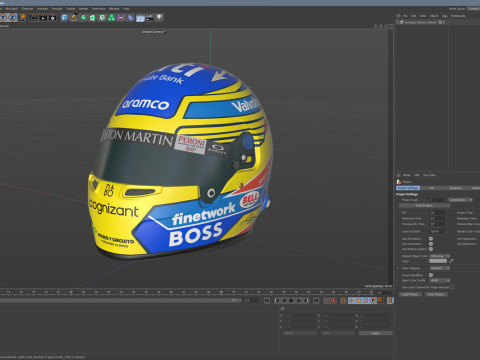Select Dynamics tab in Attributes
Viewport: 480px width, 360px height.
[456, 188]
